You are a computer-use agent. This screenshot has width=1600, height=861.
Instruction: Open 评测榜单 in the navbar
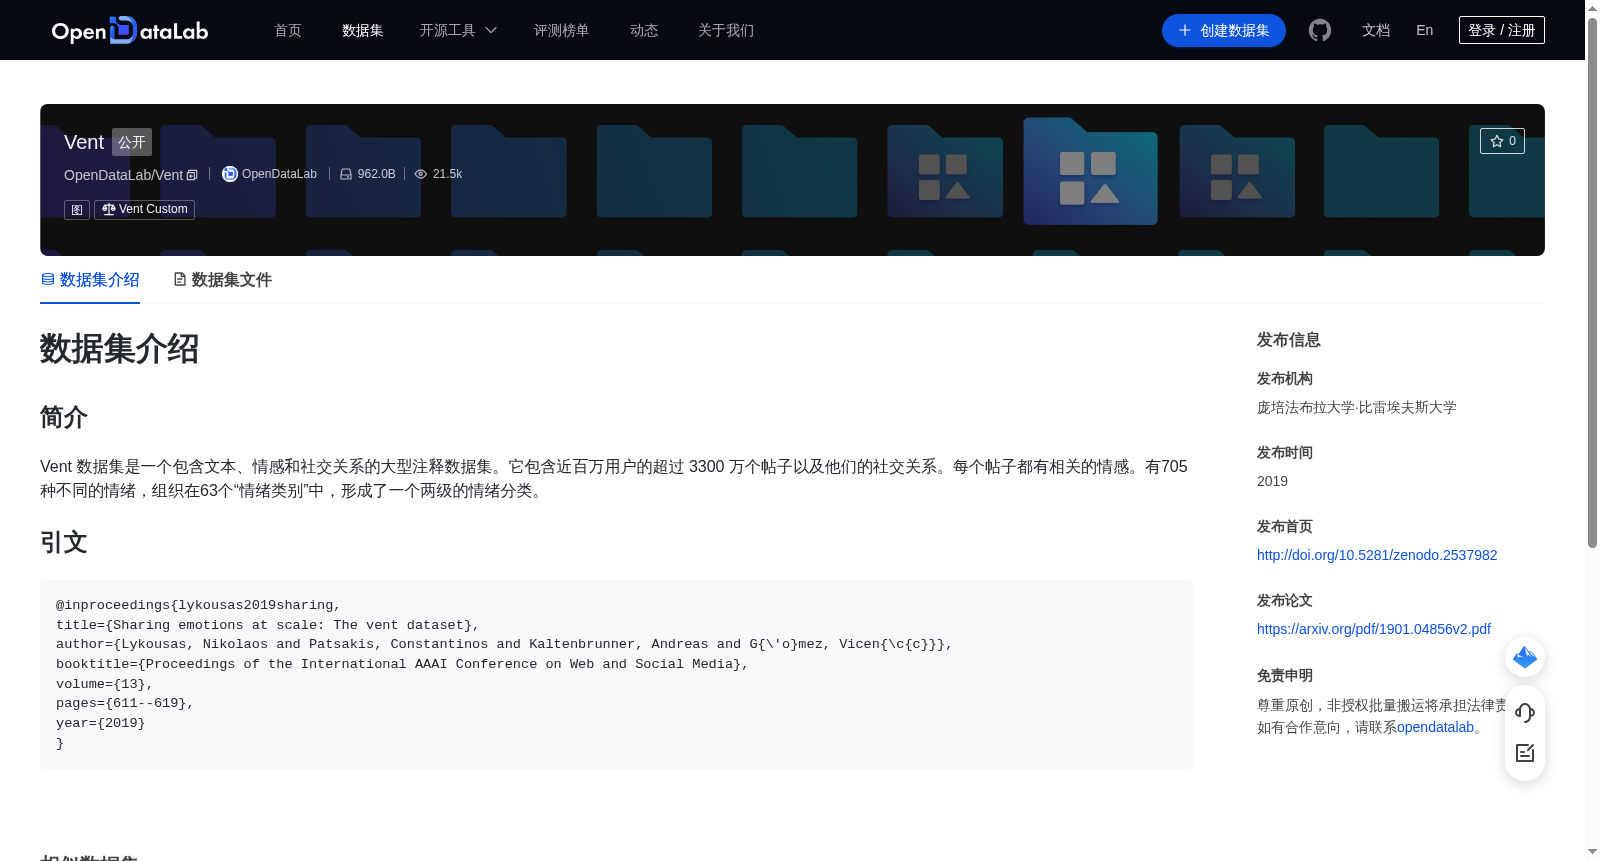point(562,30)
